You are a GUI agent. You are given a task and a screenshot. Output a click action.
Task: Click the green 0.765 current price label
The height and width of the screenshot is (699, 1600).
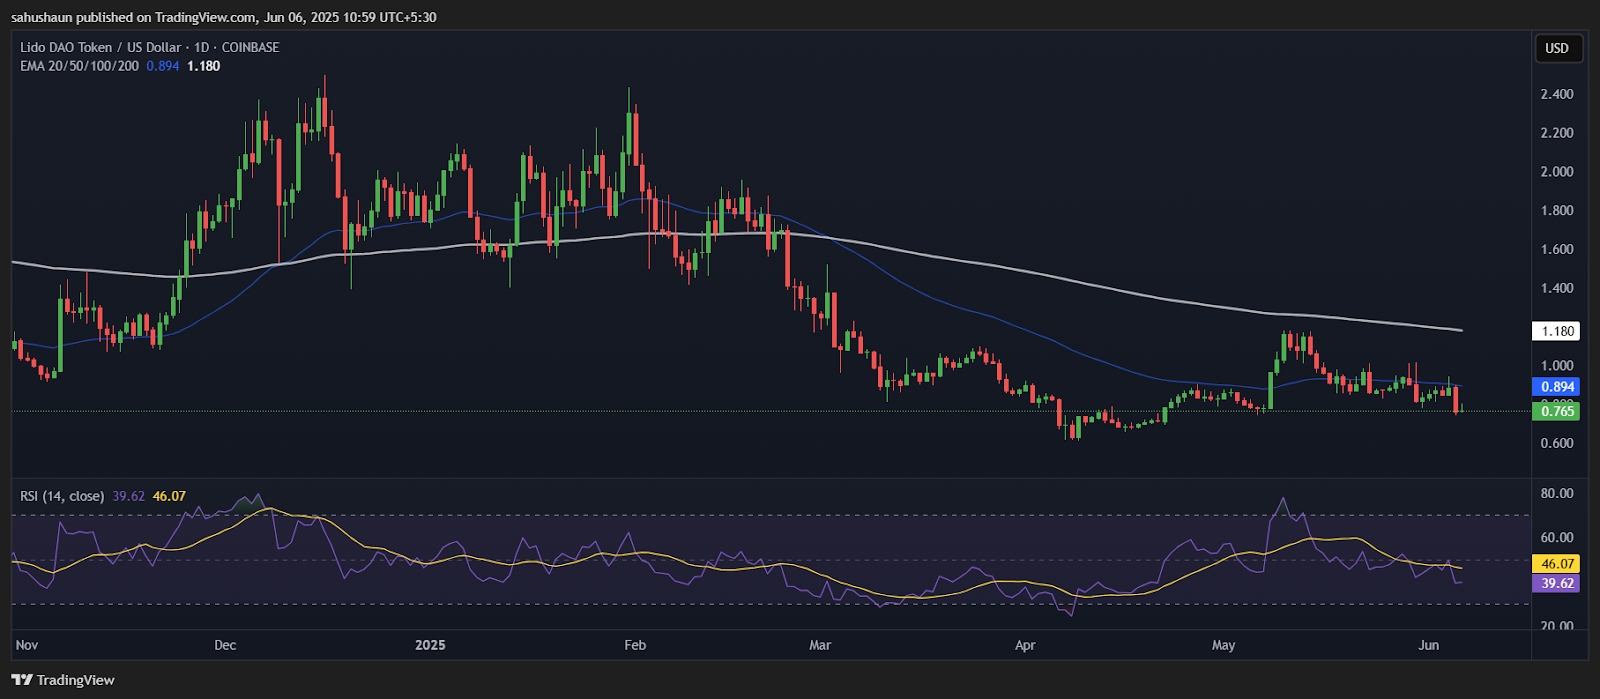click(x=1556, y=411)
